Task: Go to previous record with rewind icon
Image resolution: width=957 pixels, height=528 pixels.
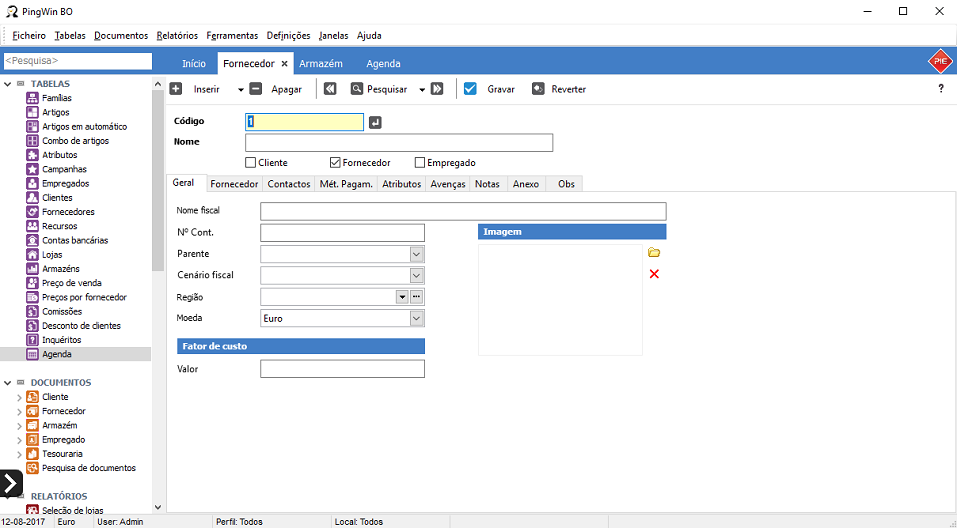Action: [330, 89]
